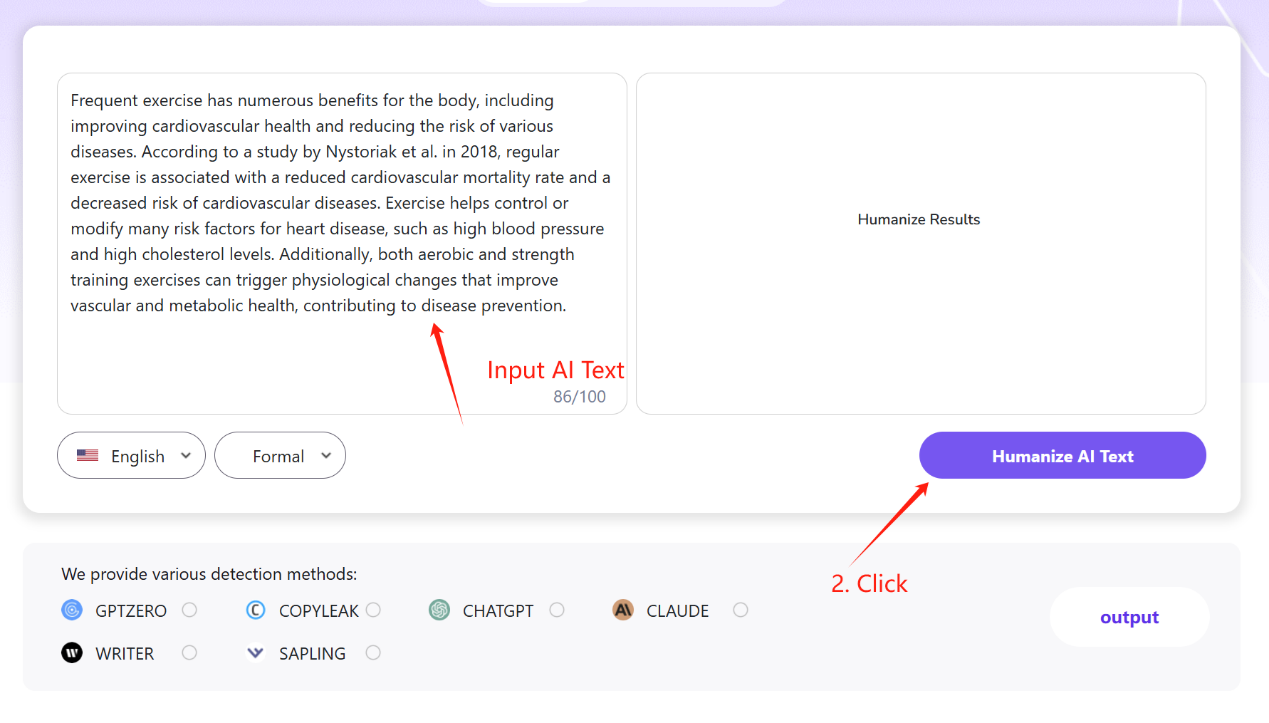
Task: Click the Sapling detector icon
Action: point(254,653)
